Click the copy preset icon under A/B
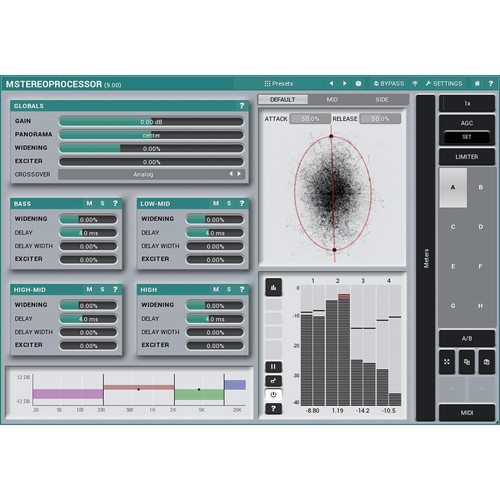 [x=467, y=362]
